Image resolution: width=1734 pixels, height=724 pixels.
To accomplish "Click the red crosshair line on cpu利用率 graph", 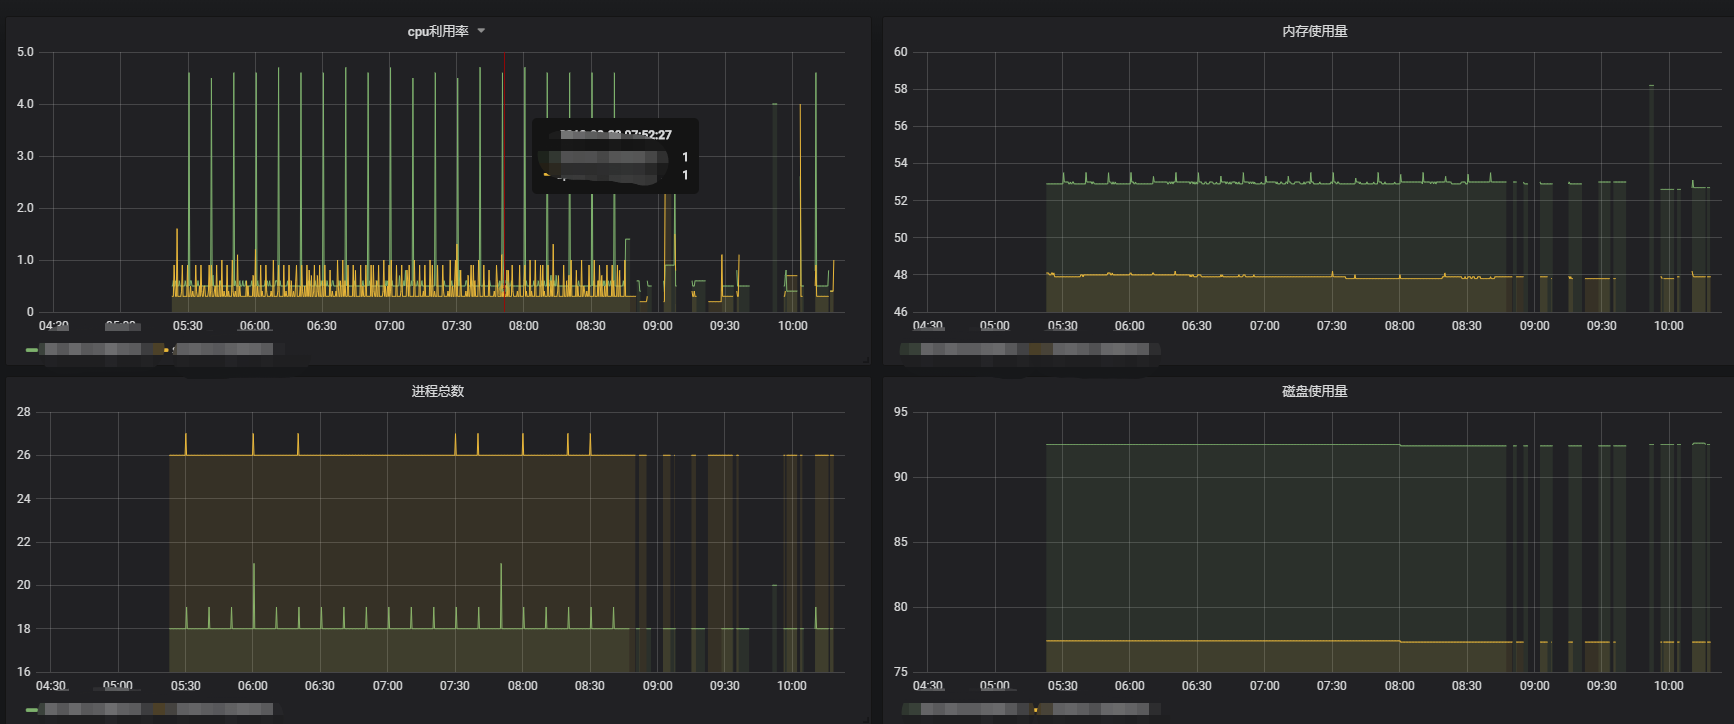I will [504, 180].
